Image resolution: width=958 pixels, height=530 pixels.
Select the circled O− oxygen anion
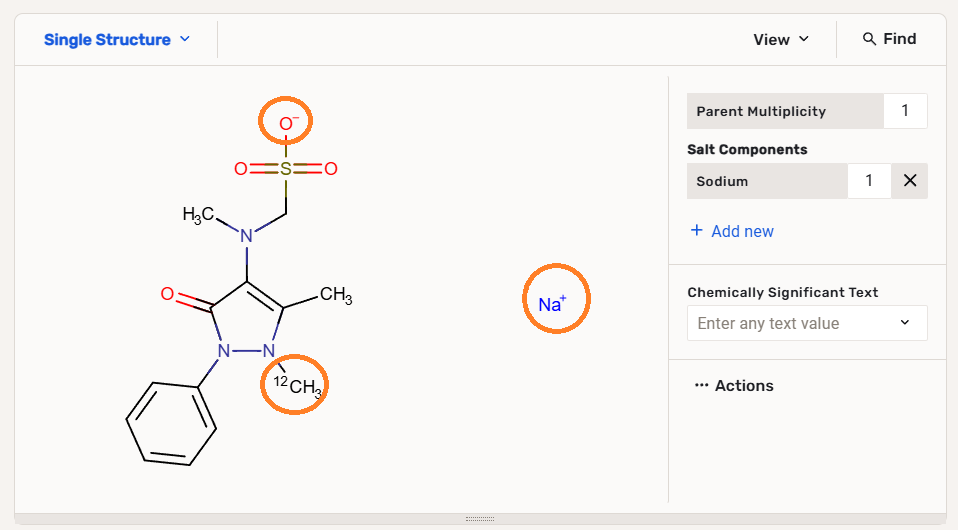pyautogui.click(x=286, y=123)
